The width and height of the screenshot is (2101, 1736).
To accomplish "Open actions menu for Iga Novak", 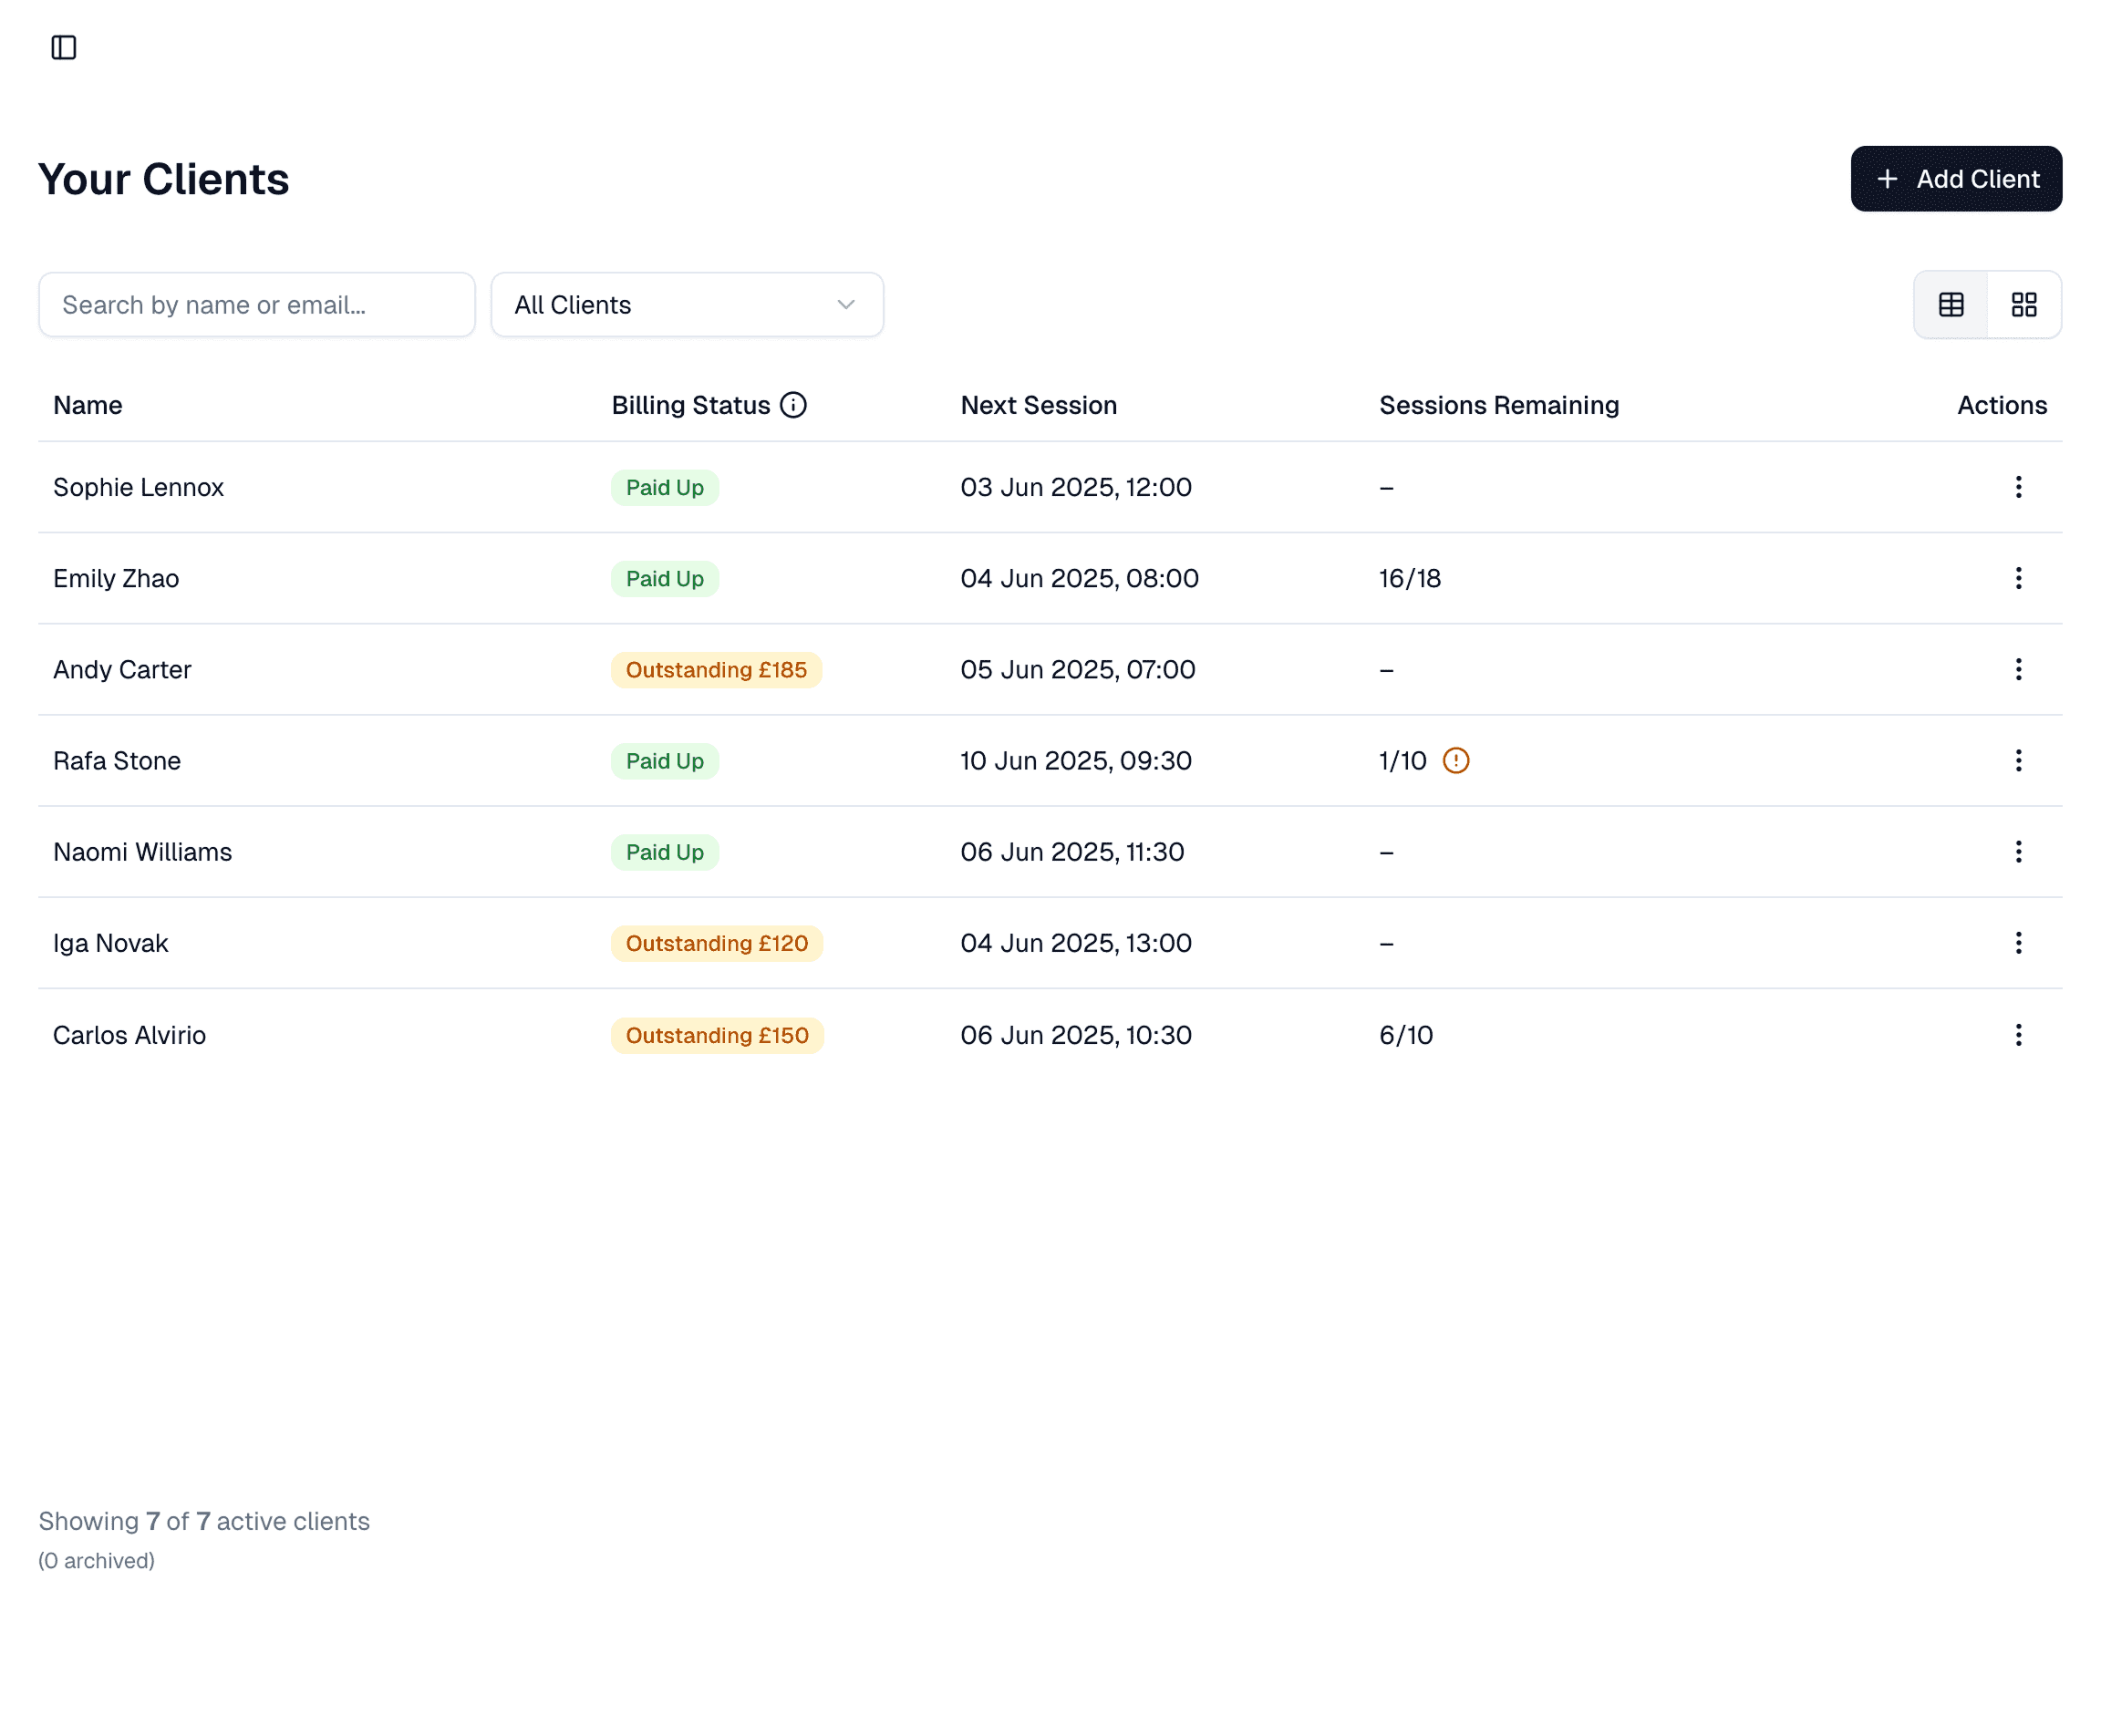I will pos(2017,943).
